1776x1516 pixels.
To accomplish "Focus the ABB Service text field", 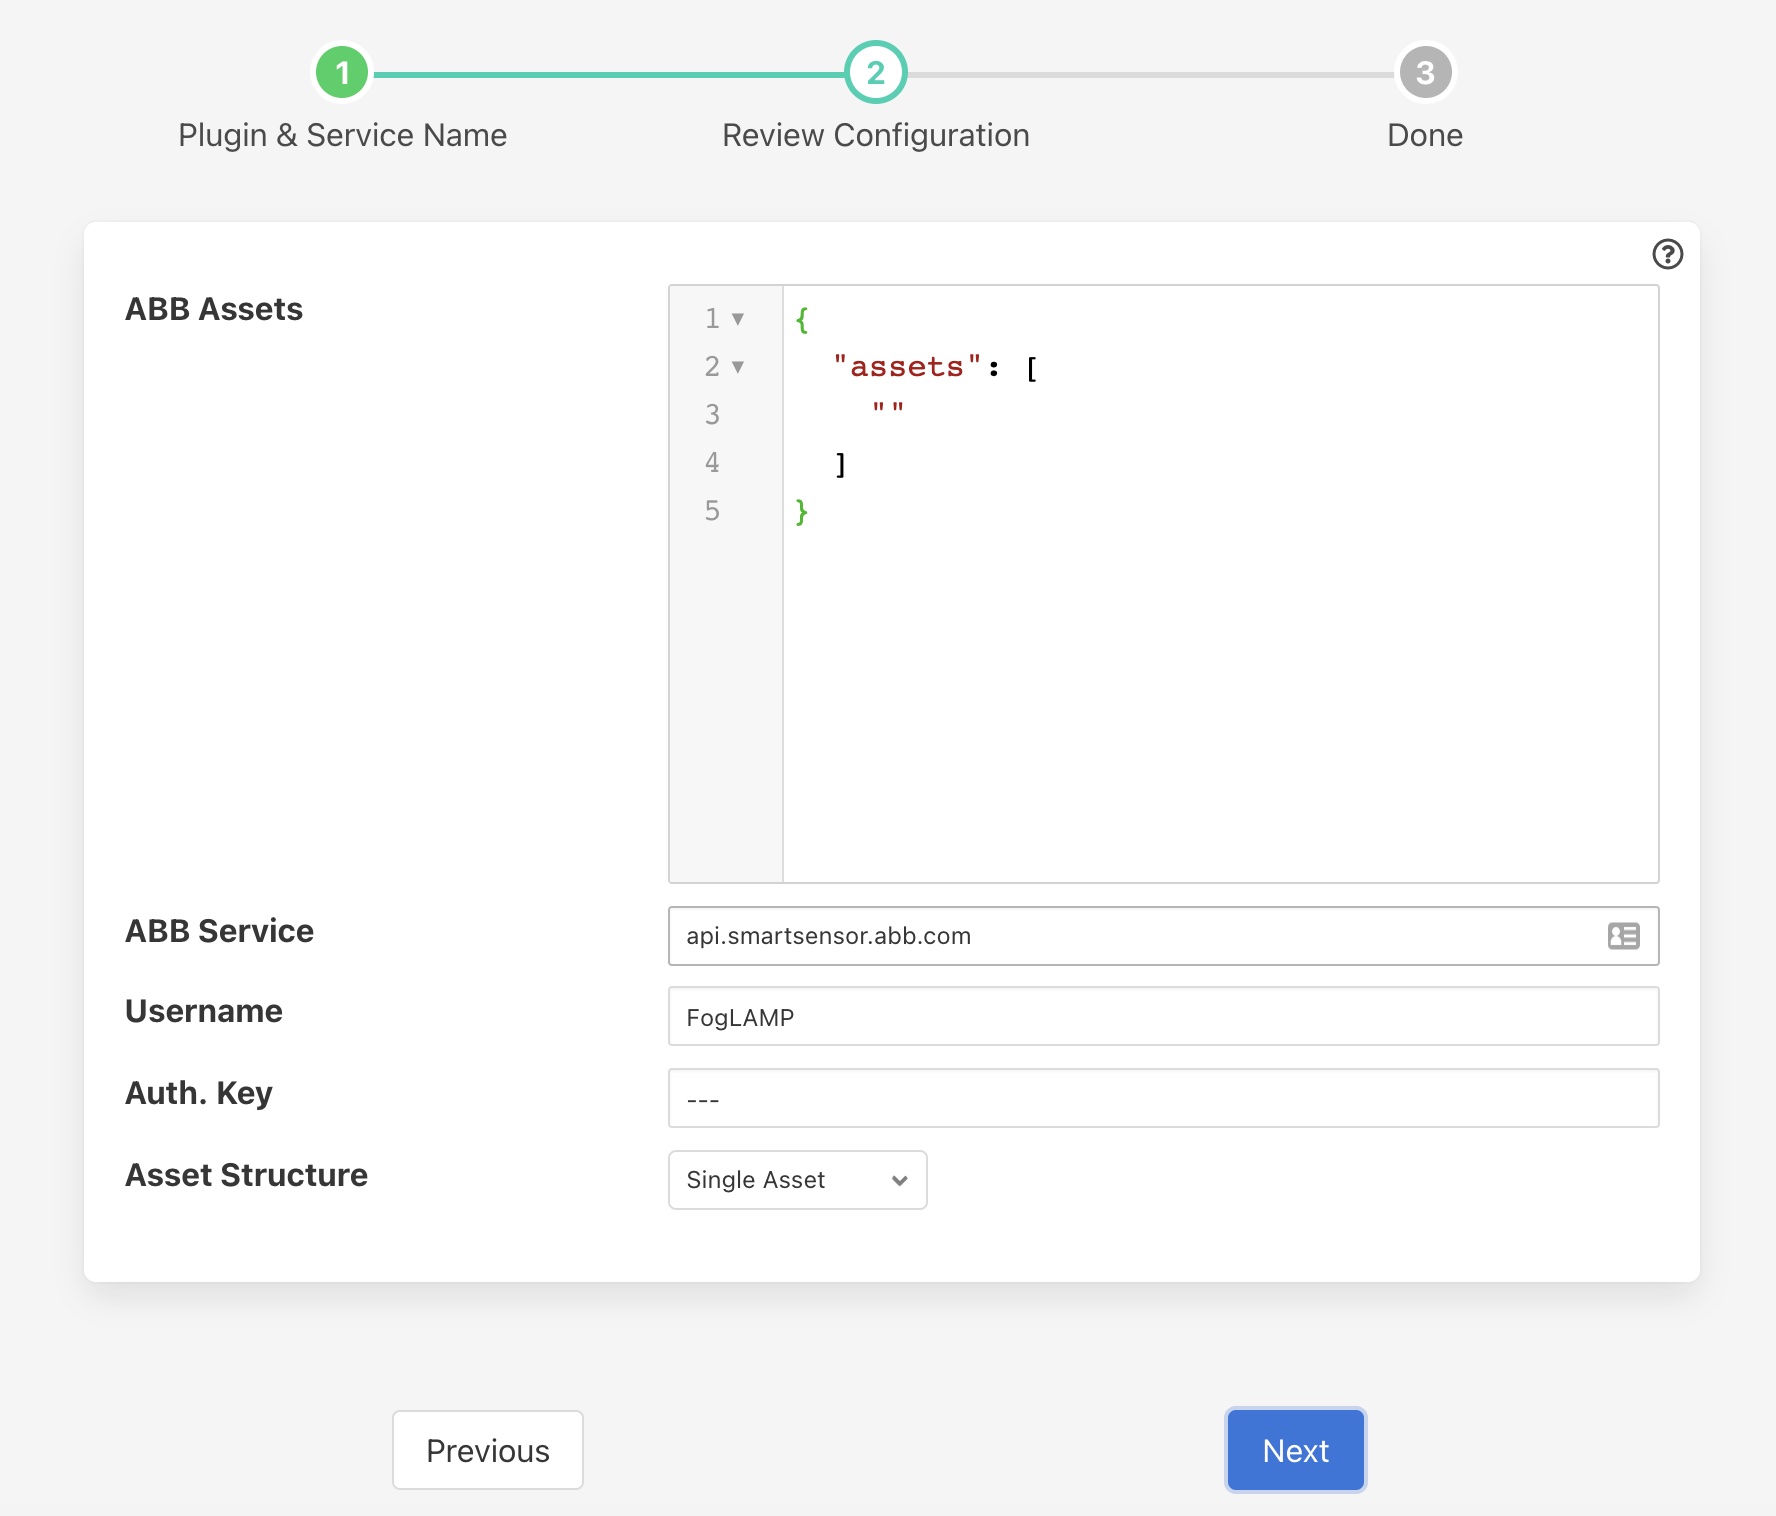I will (x=1130, y=936).
